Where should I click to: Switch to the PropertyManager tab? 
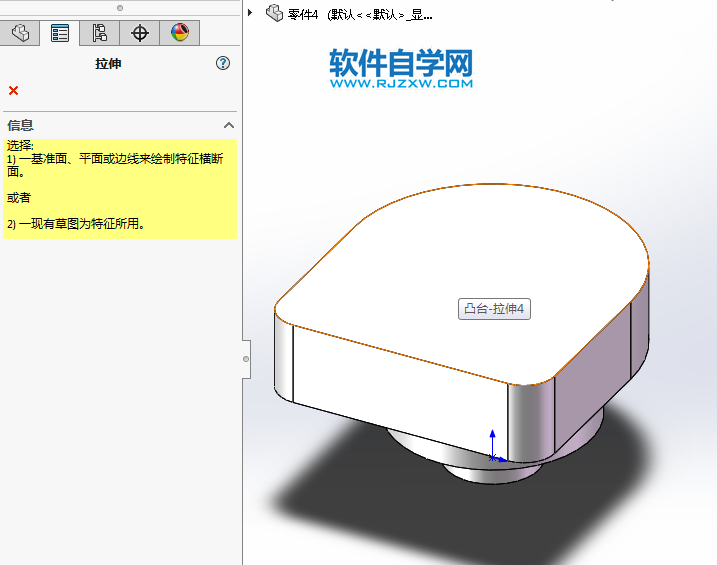[59, 33]
